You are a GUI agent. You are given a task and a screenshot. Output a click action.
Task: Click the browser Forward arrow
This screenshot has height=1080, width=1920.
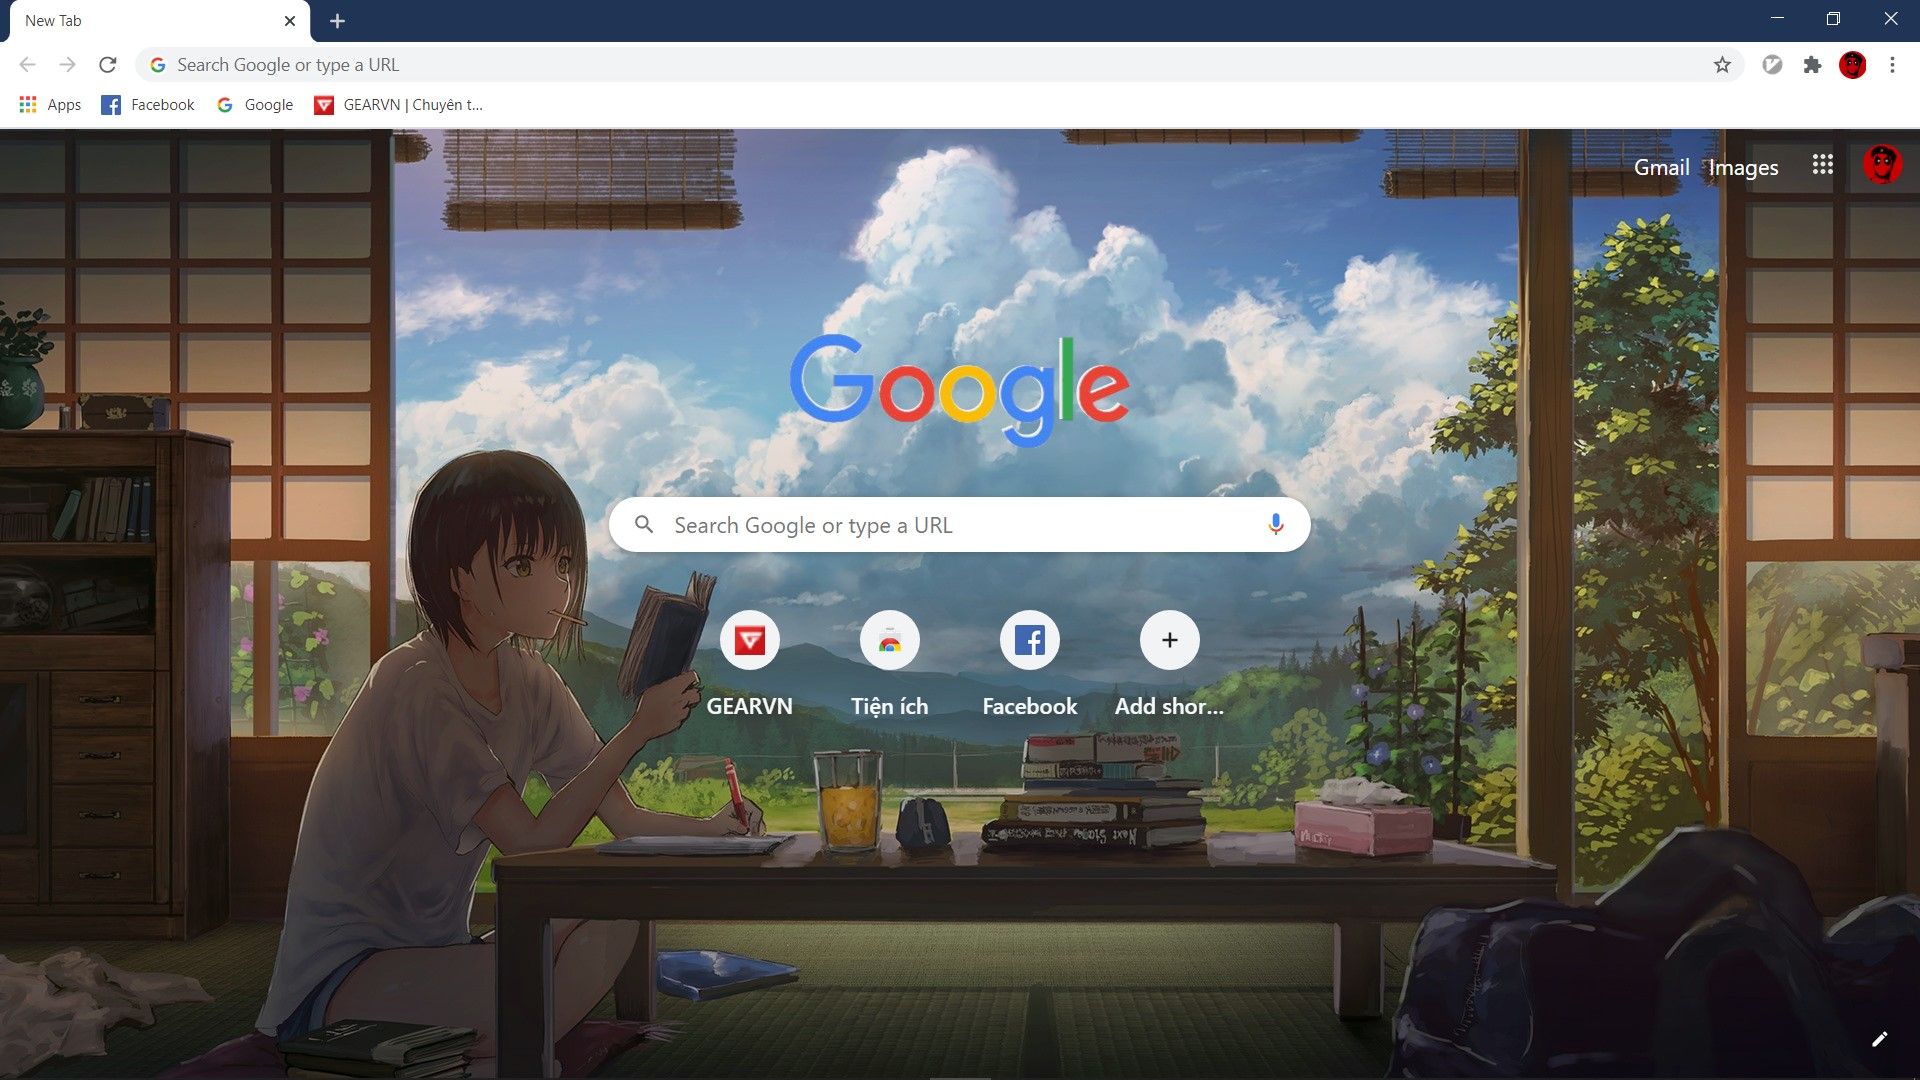(x=67, y=65)
